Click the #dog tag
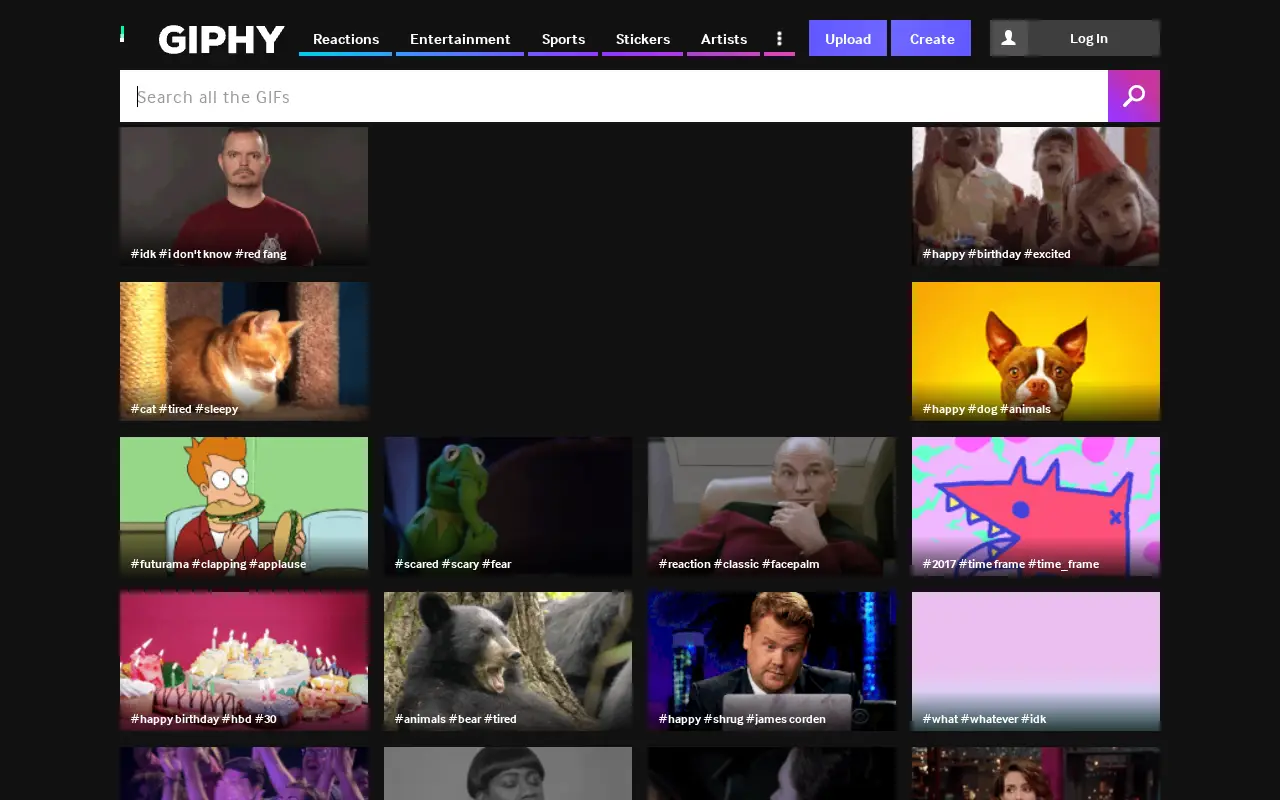Viewport: 1280px width, 800px height. click(982, 409)
